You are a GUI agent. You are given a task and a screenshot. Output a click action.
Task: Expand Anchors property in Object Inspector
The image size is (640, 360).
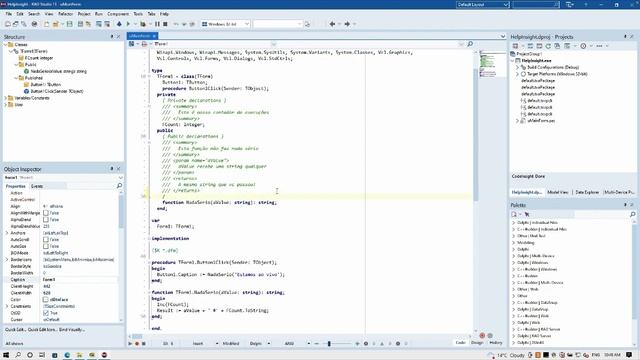pyautogui.click(x=7, y=233)
